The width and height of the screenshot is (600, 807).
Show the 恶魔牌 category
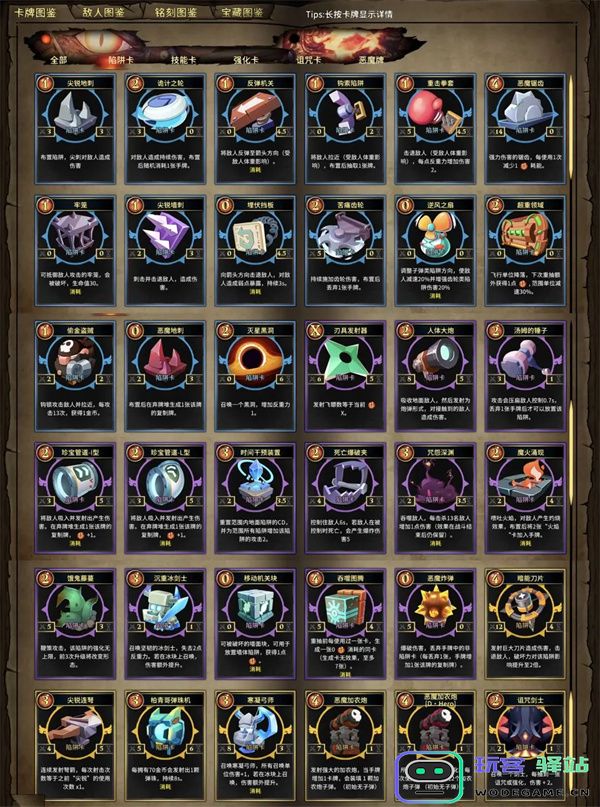click(x=372, y=60)
